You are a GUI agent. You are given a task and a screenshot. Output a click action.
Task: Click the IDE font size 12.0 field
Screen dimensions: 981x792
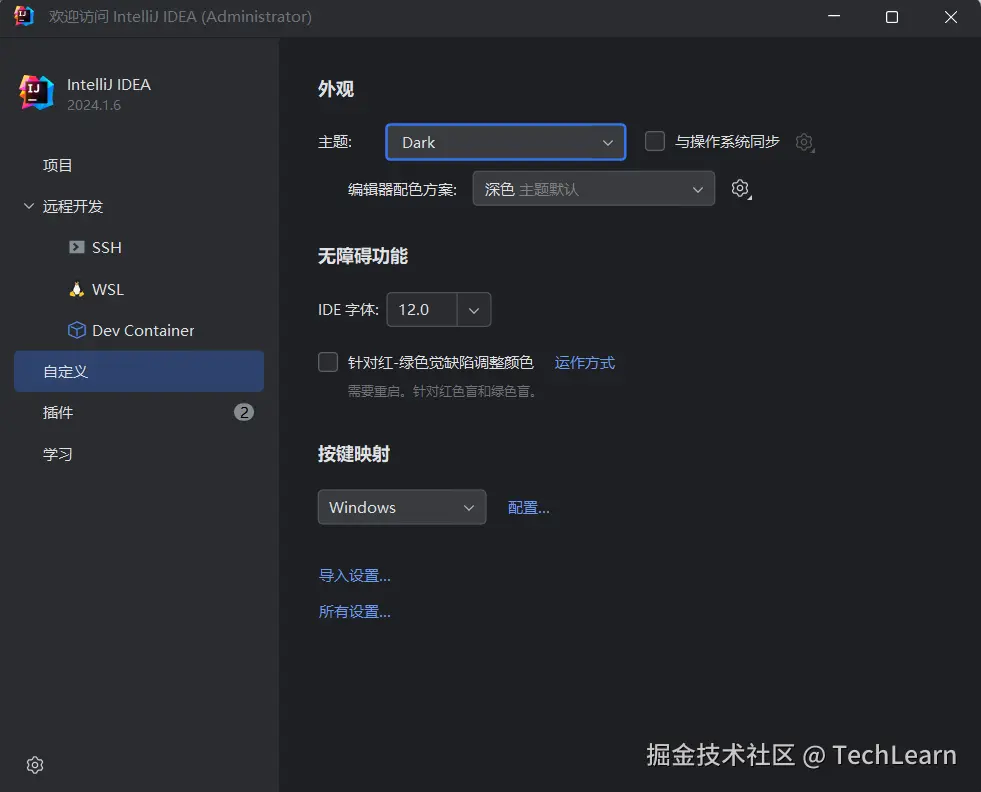click(x=422, y=310)
